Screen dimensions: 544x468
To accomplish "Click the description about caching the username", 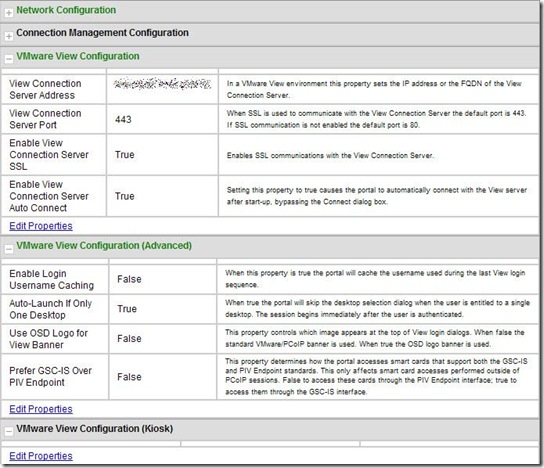I will click(375, 279).
